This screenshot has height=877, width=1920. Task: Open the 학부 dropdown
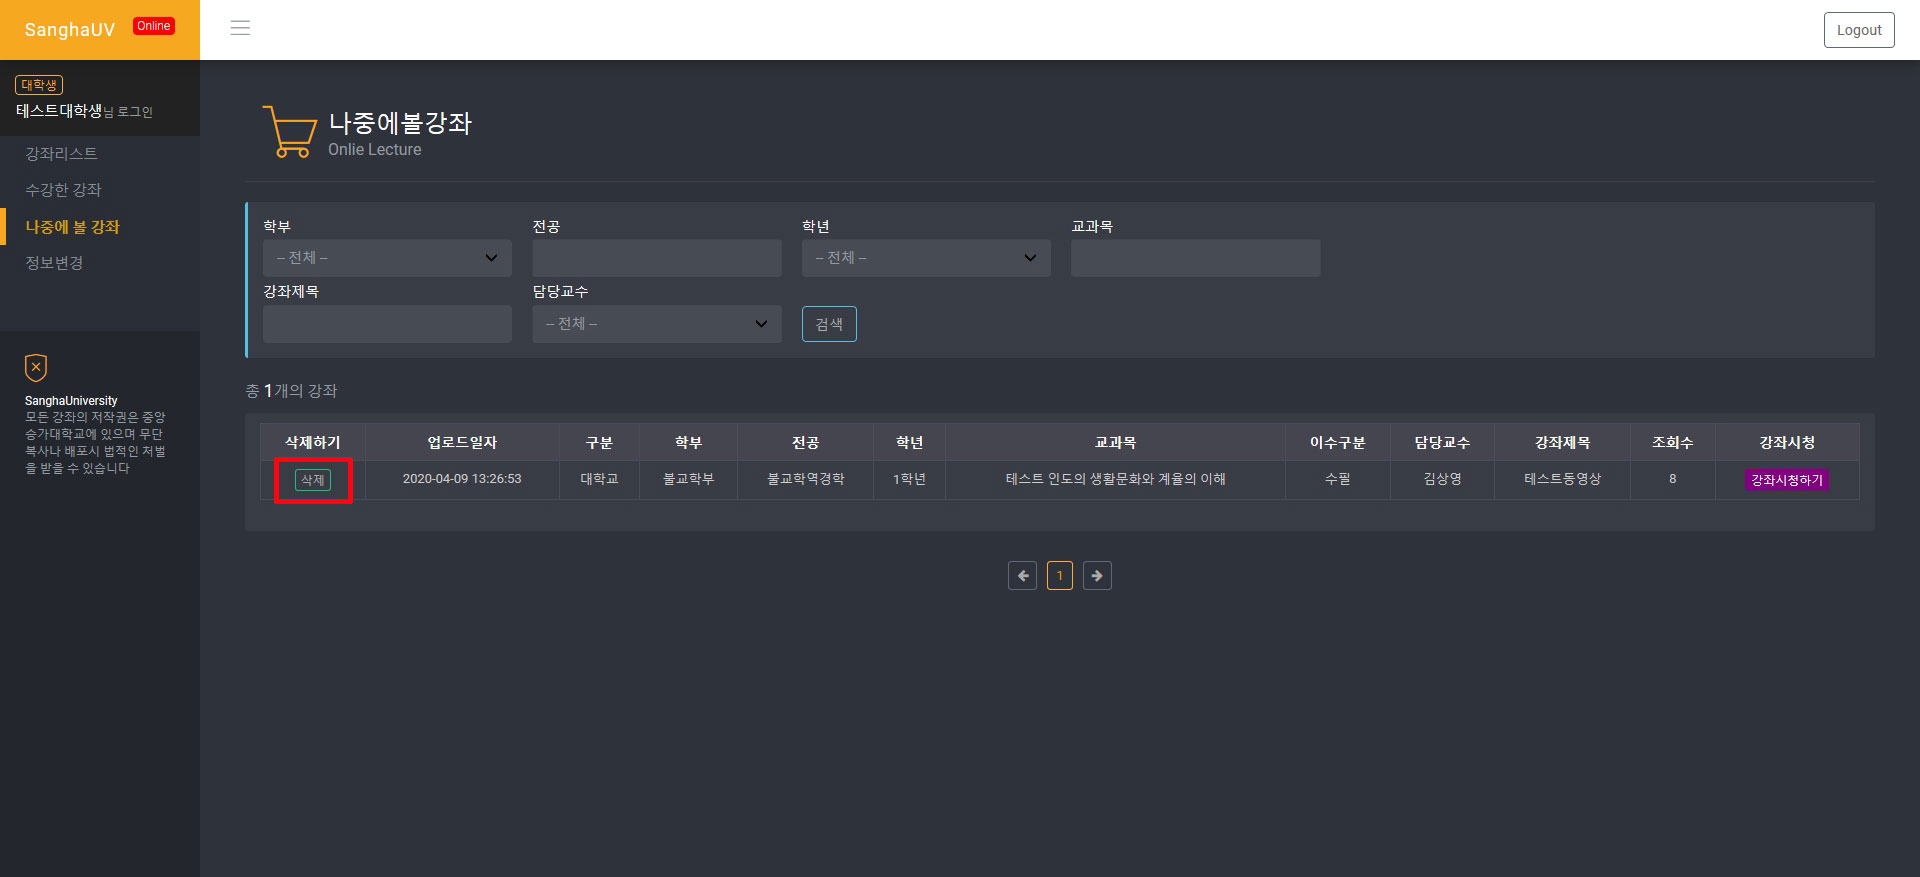click(x=387, y=258)
